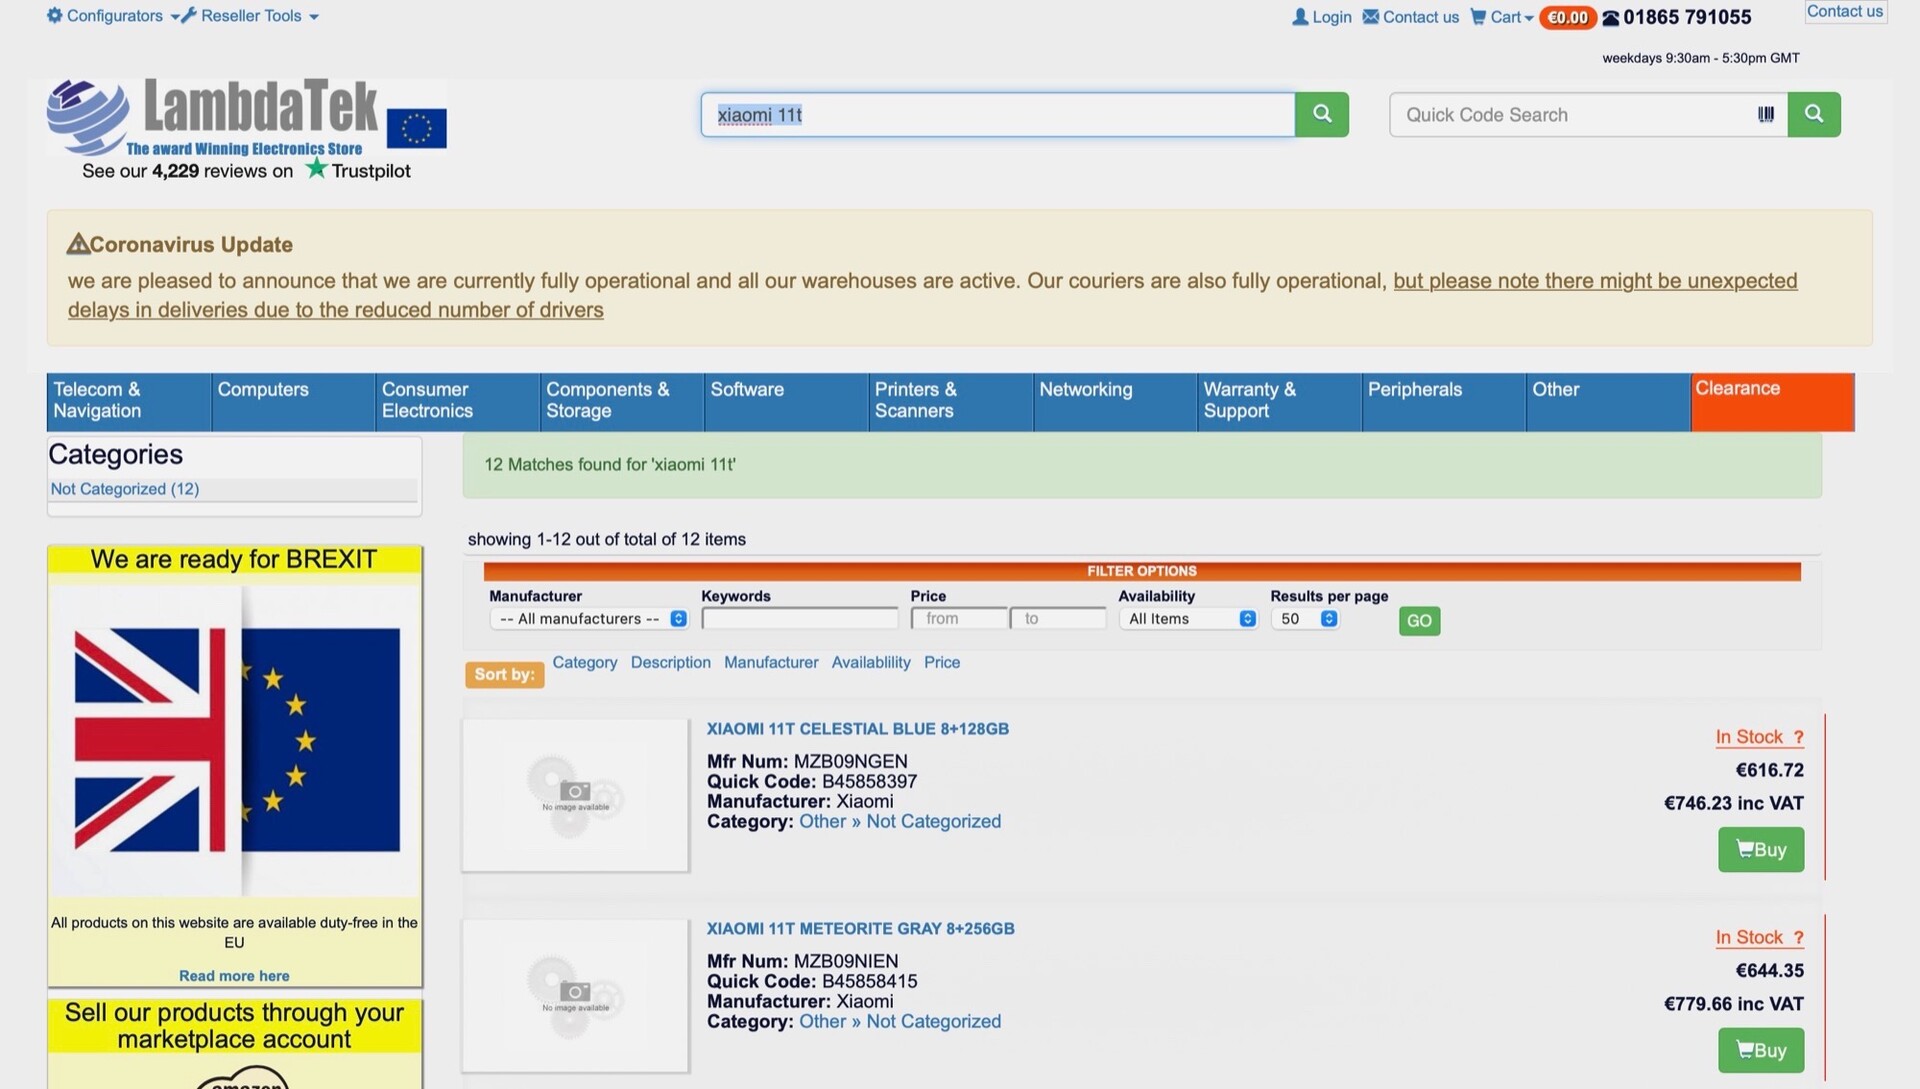Click the LambdaTek globe logo

88,116
